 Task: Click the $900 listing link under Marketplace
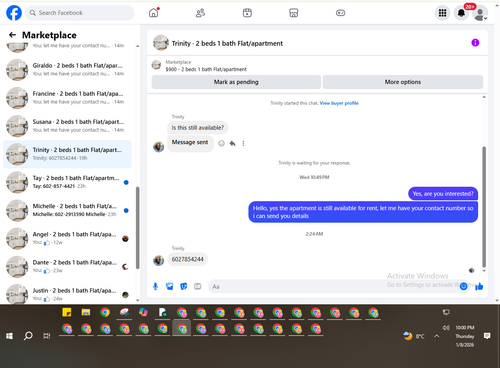(x=206, y=69)
